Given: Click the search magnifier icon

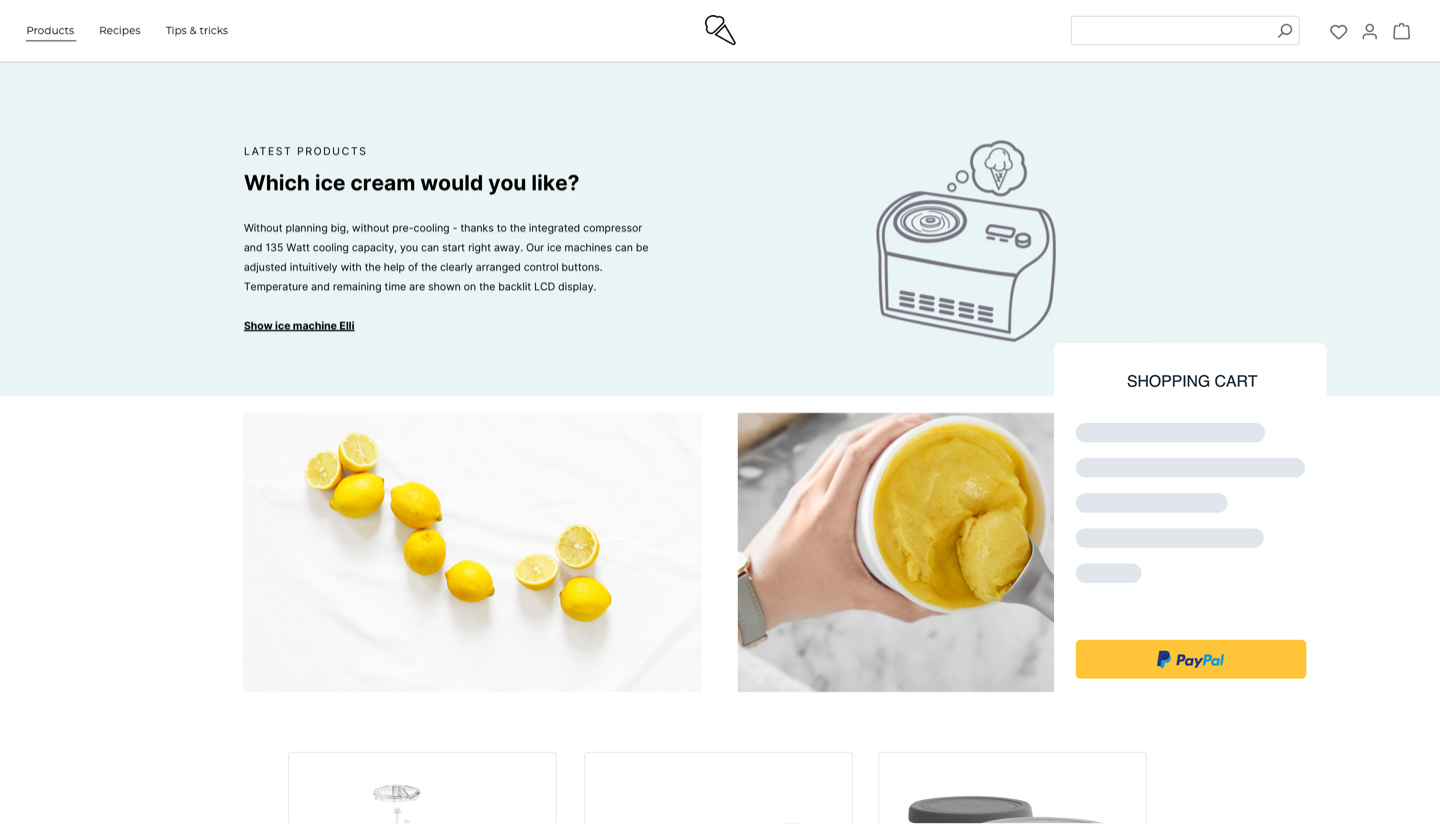Looking at the screenshot, I should pyautogui.click(x=1284, y=31).
